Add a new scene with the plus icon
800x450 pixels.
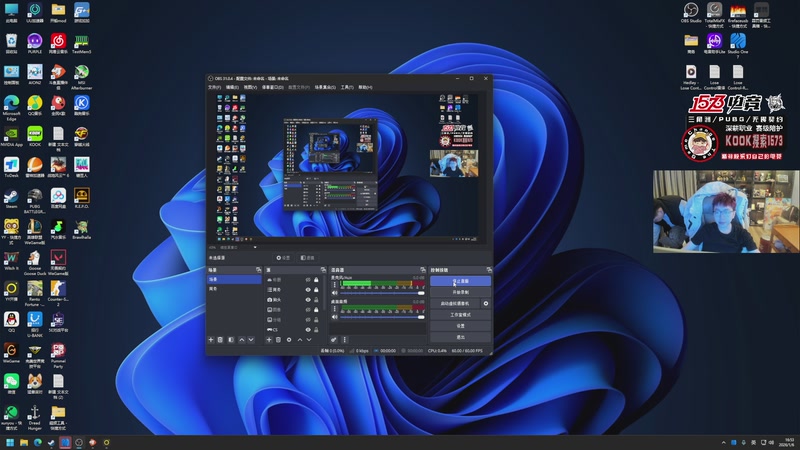click(211, 340)
